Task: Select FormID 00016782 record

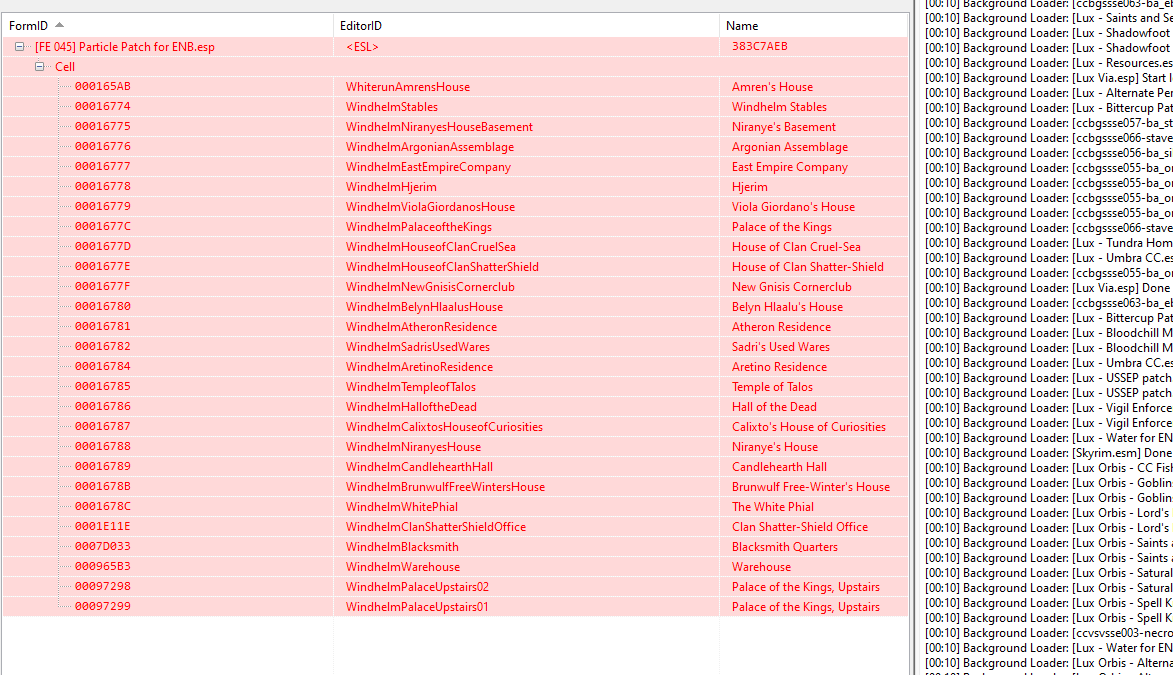Action: 102,346
